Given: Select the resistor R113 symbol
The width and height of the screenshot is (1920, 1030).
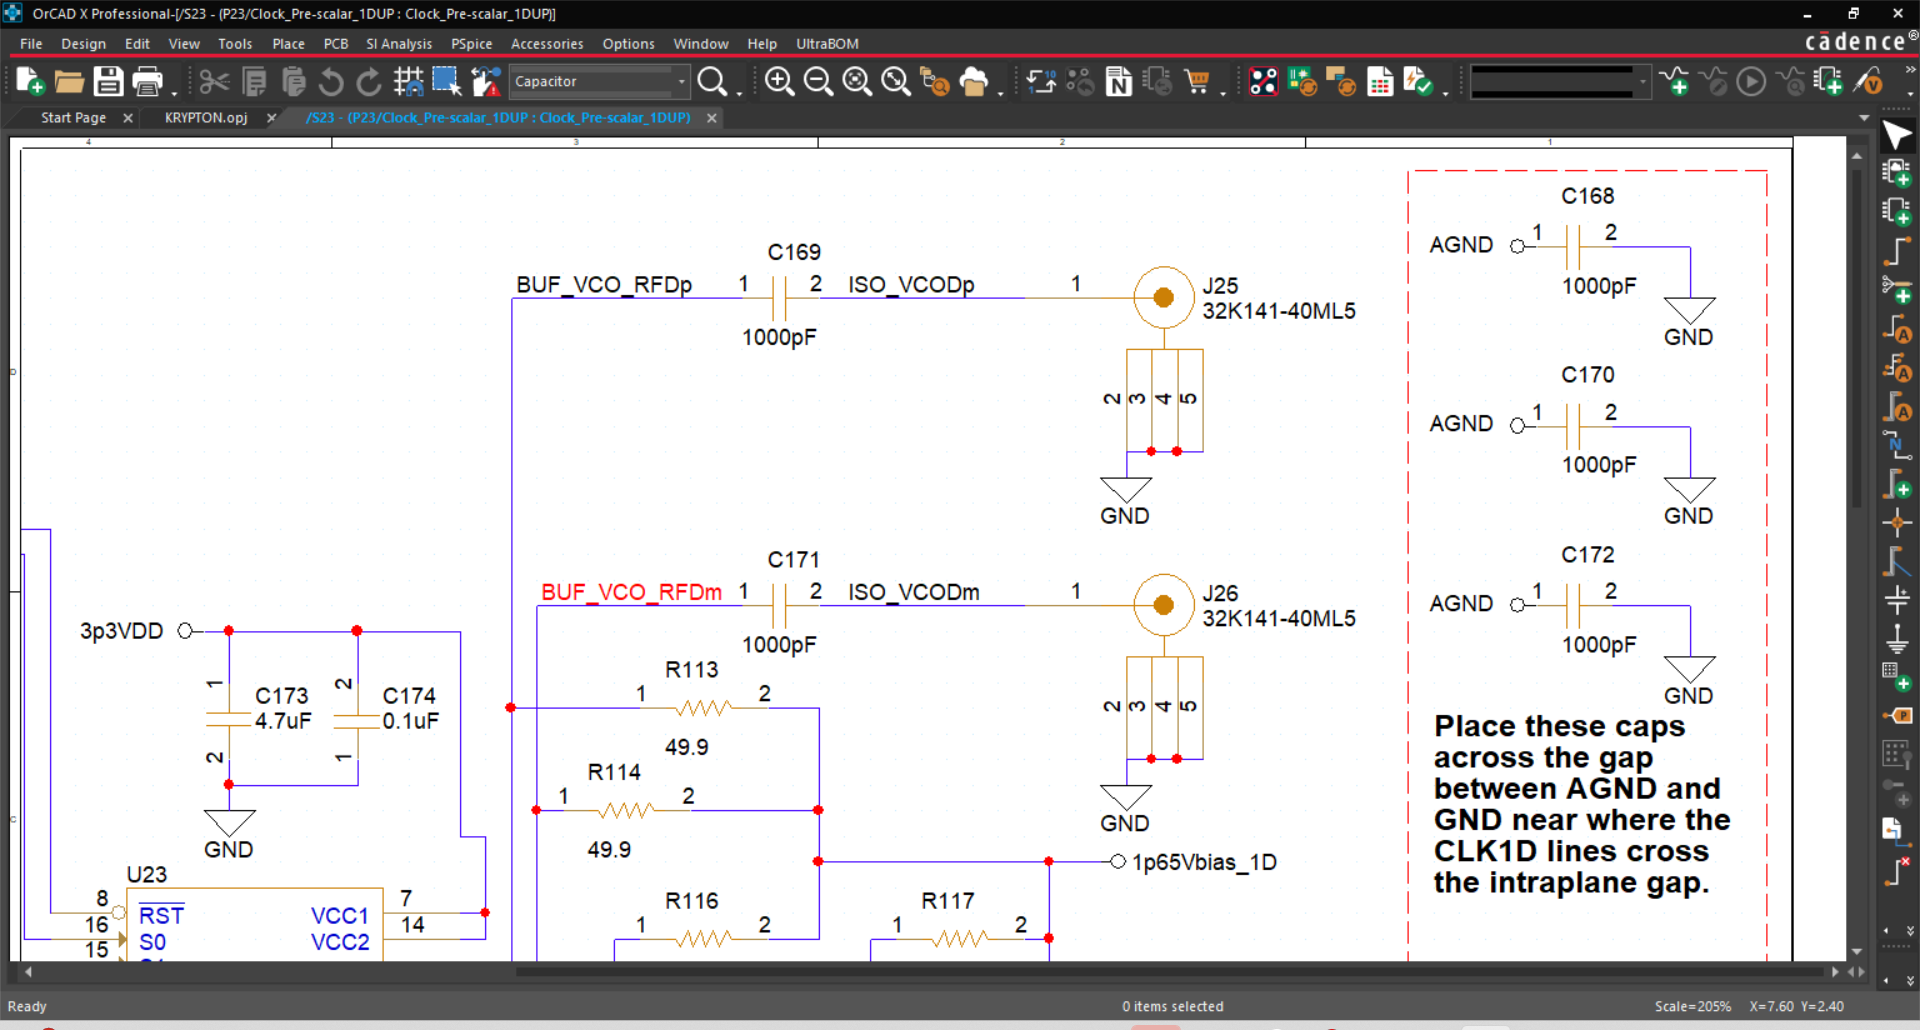Looking at the screenshot, I should tap(703, 708).
